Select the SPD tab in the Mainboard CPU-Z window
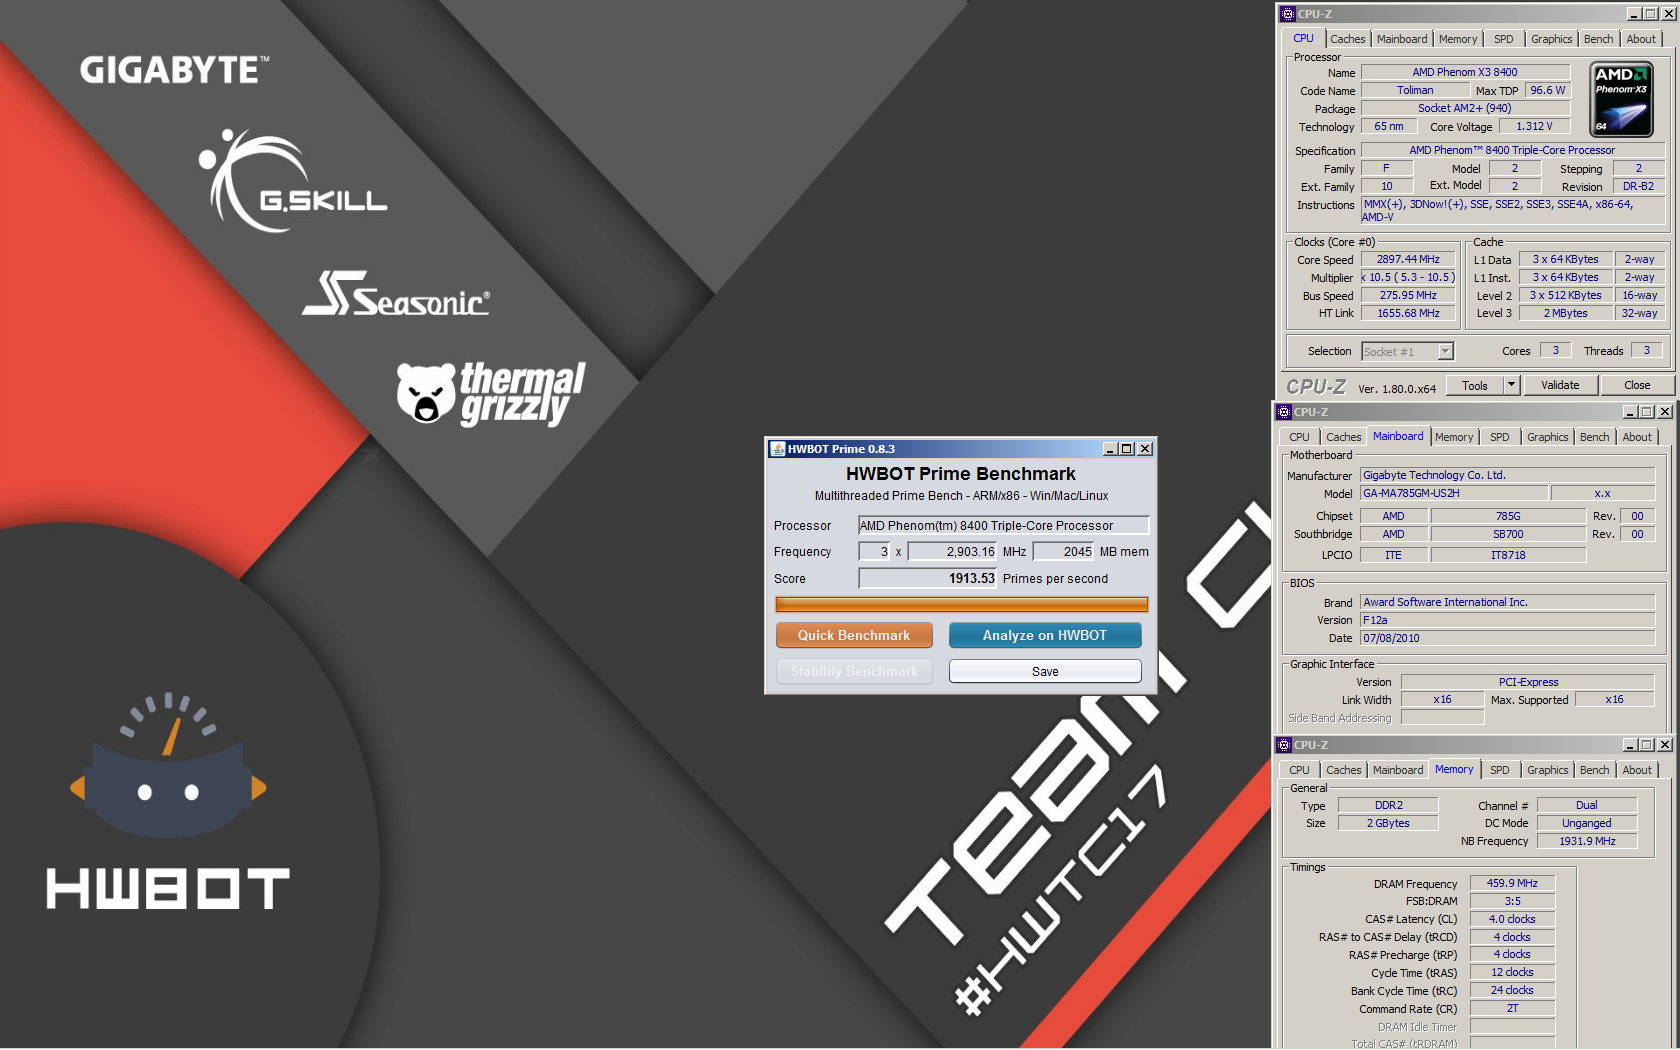The image size is (1680, 1050). click(x=1499, y=437)
